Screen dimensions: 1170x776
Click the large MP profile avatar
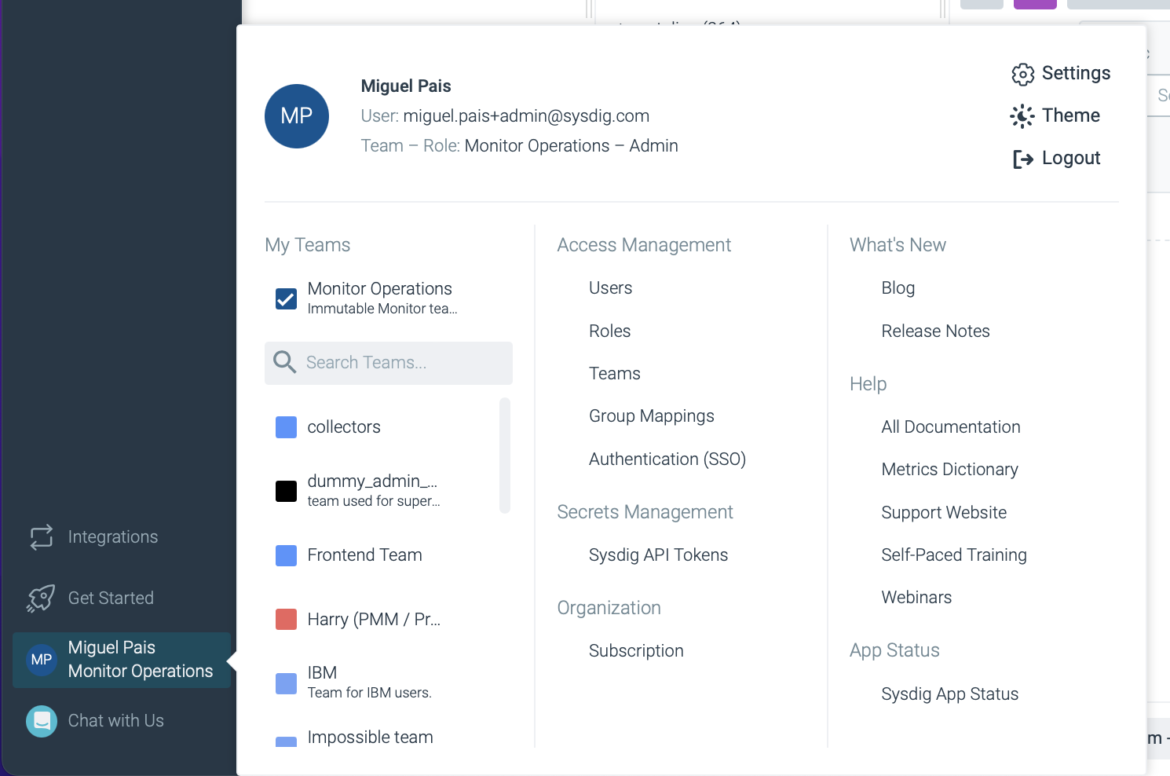[296, 116]
